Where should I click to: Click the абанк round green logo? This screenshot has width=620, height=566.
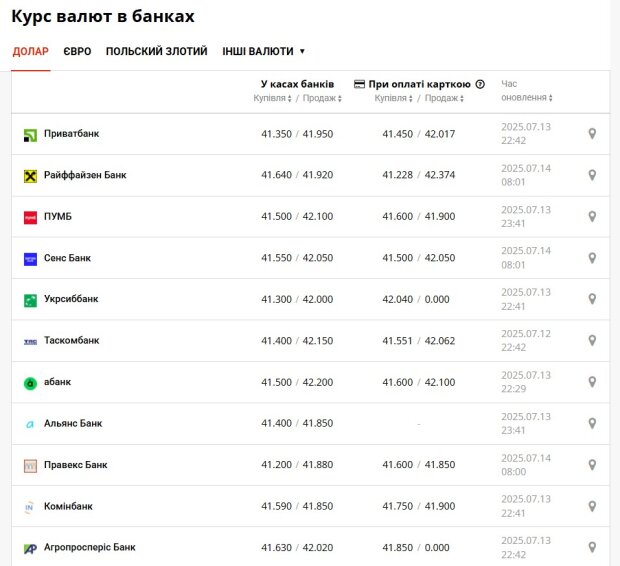[30, 383]
